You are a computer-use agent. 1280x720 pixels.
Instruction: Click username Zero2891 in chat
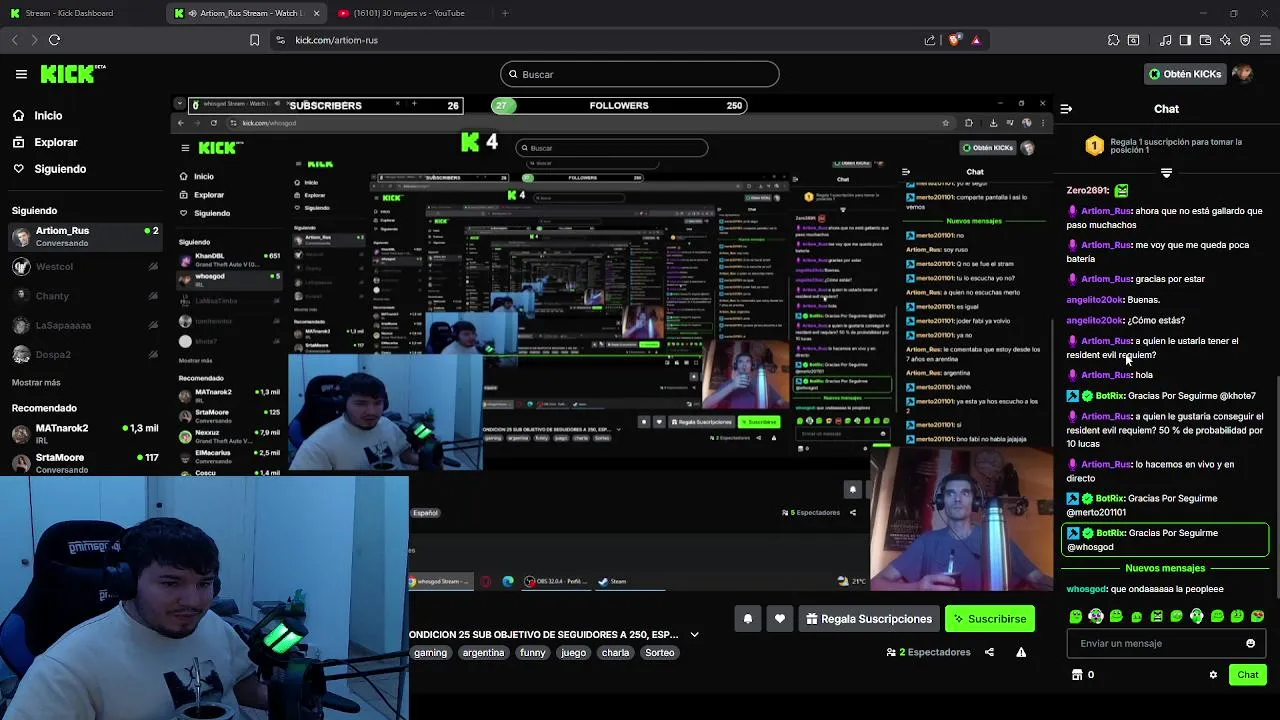point(1088,190)
